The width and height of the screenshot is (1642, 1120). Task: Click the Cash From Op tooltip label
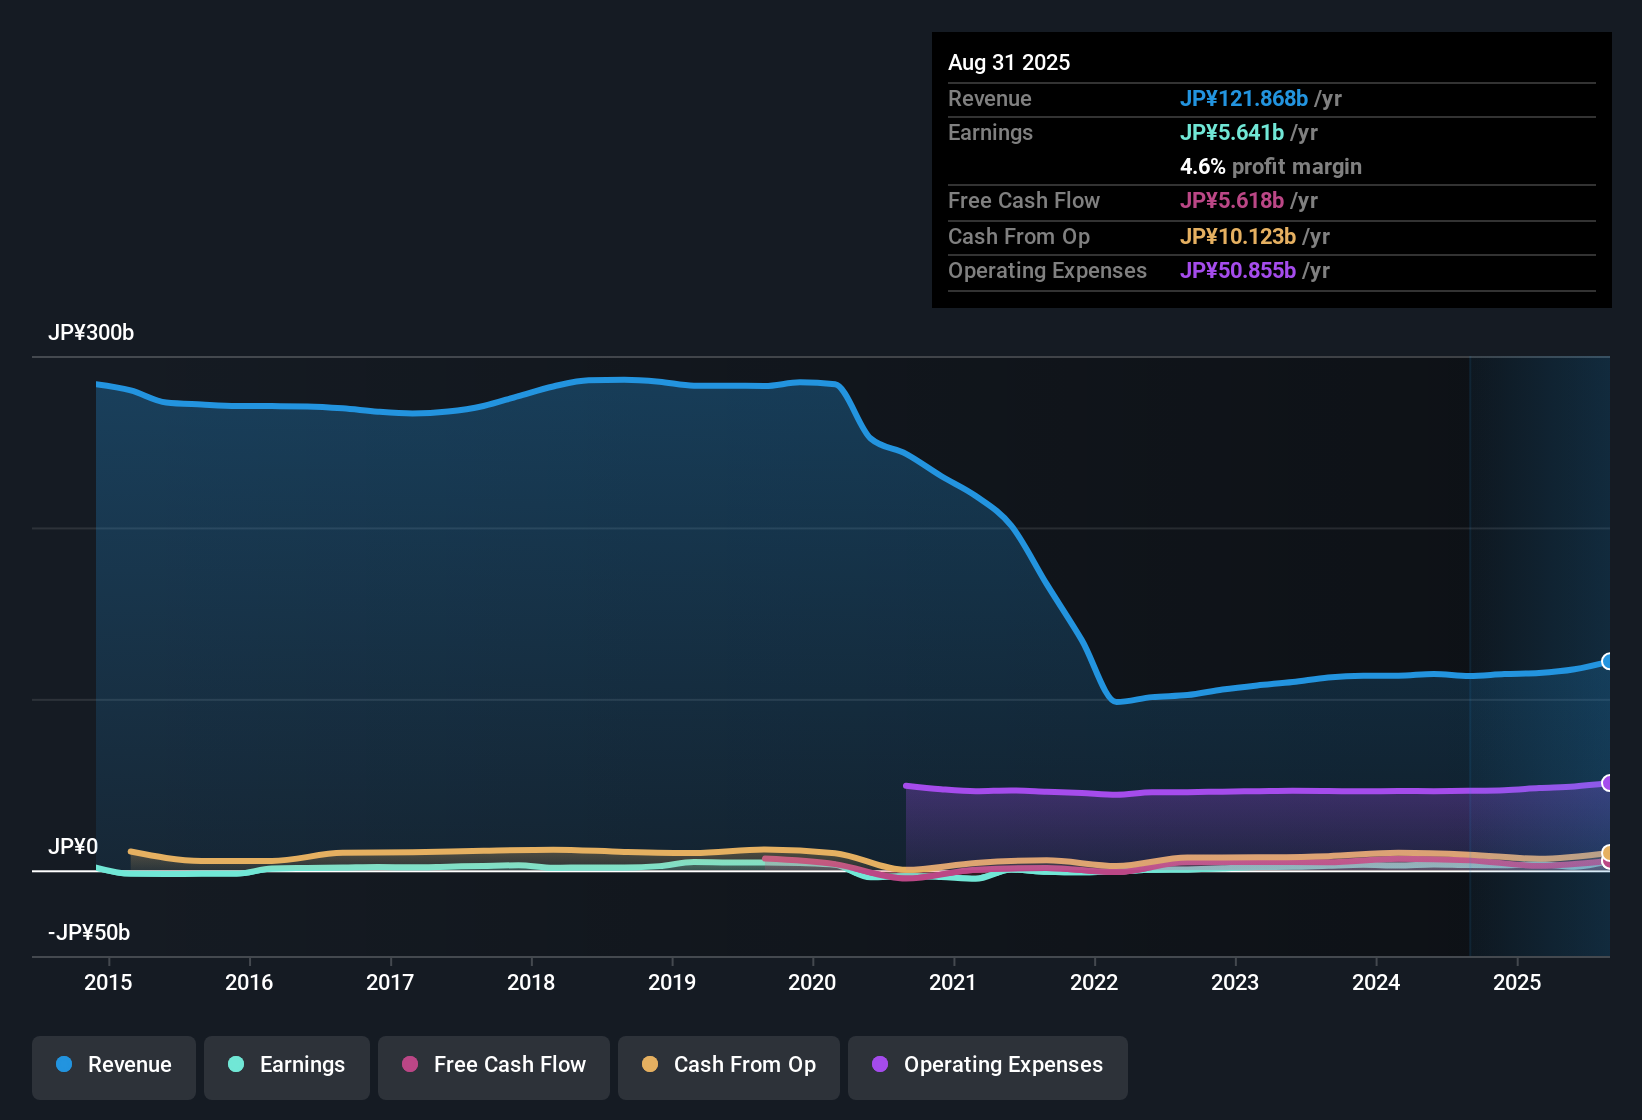click(x=1019, y=237)
